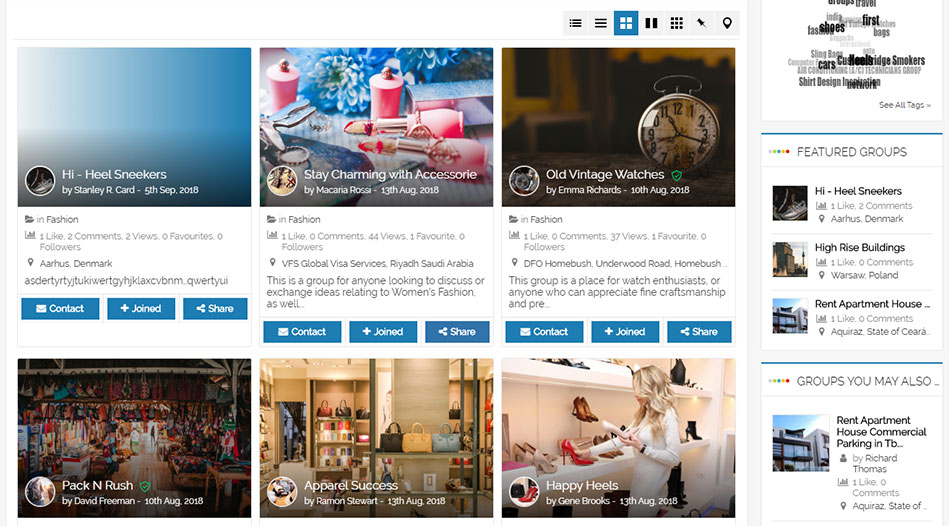Image resolution: width=949 pixels, height=526 pixels.
Task: Open the pinboard view with pushpin icon
Action: coord(702,23)
